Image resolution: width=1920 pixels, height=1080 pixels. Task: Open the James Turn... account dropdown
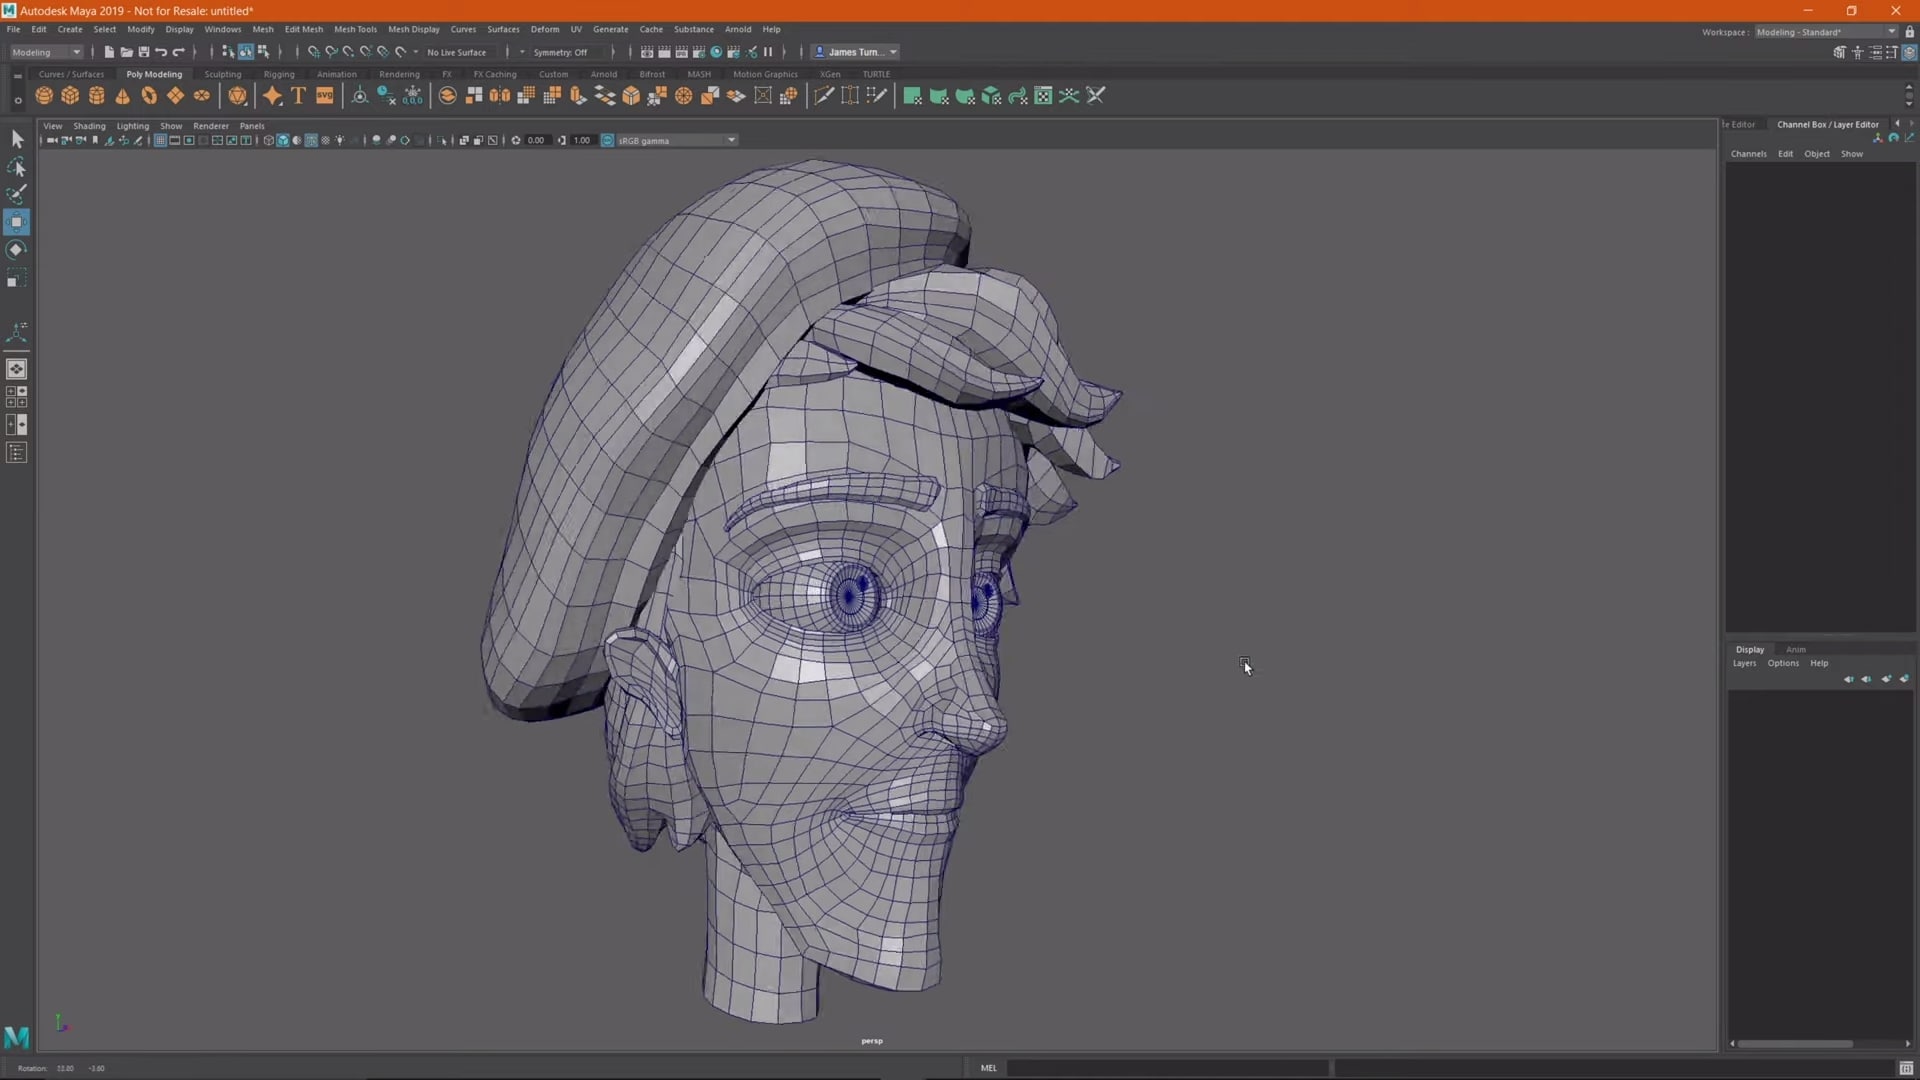tap(856, 52)
